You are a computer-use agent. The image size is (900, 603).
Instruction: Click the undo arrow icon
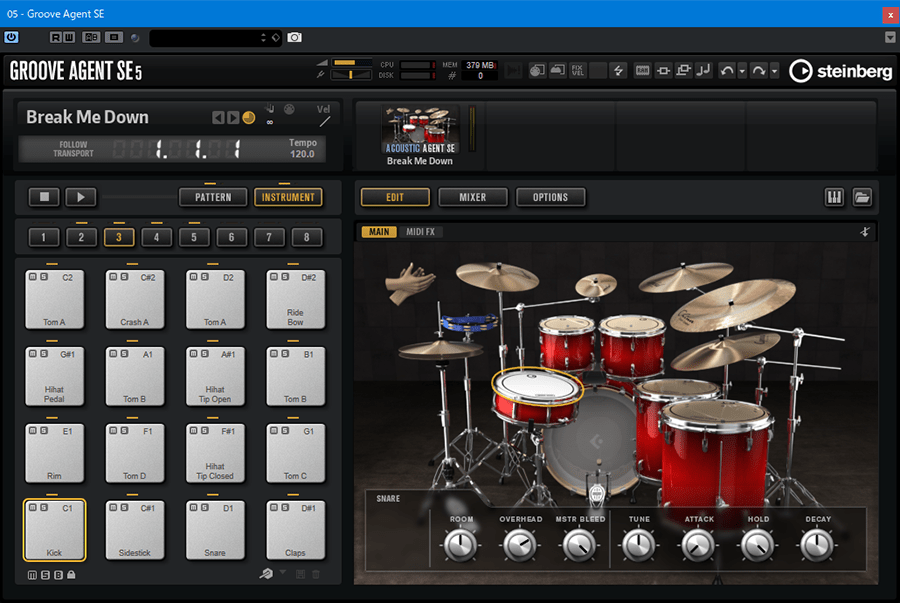tap(727, 71)
